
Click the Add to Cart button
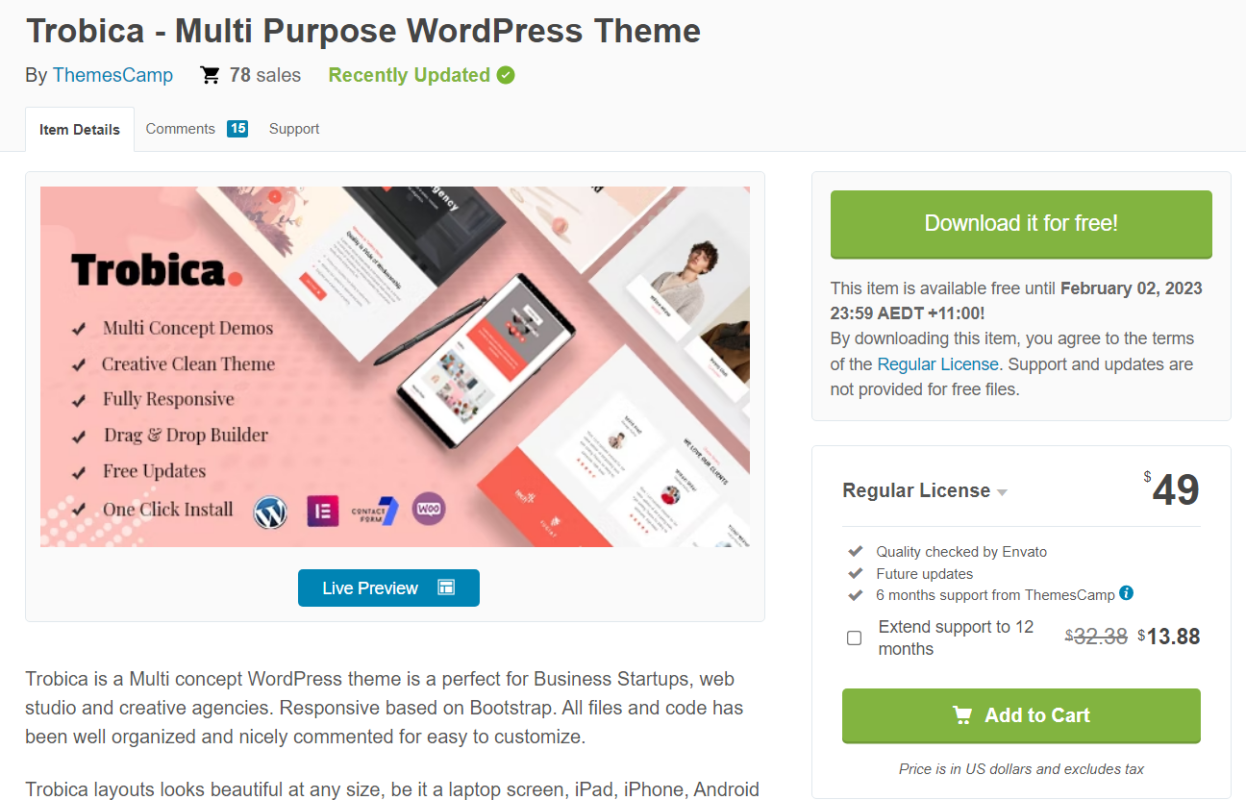tap(1020, 715)
